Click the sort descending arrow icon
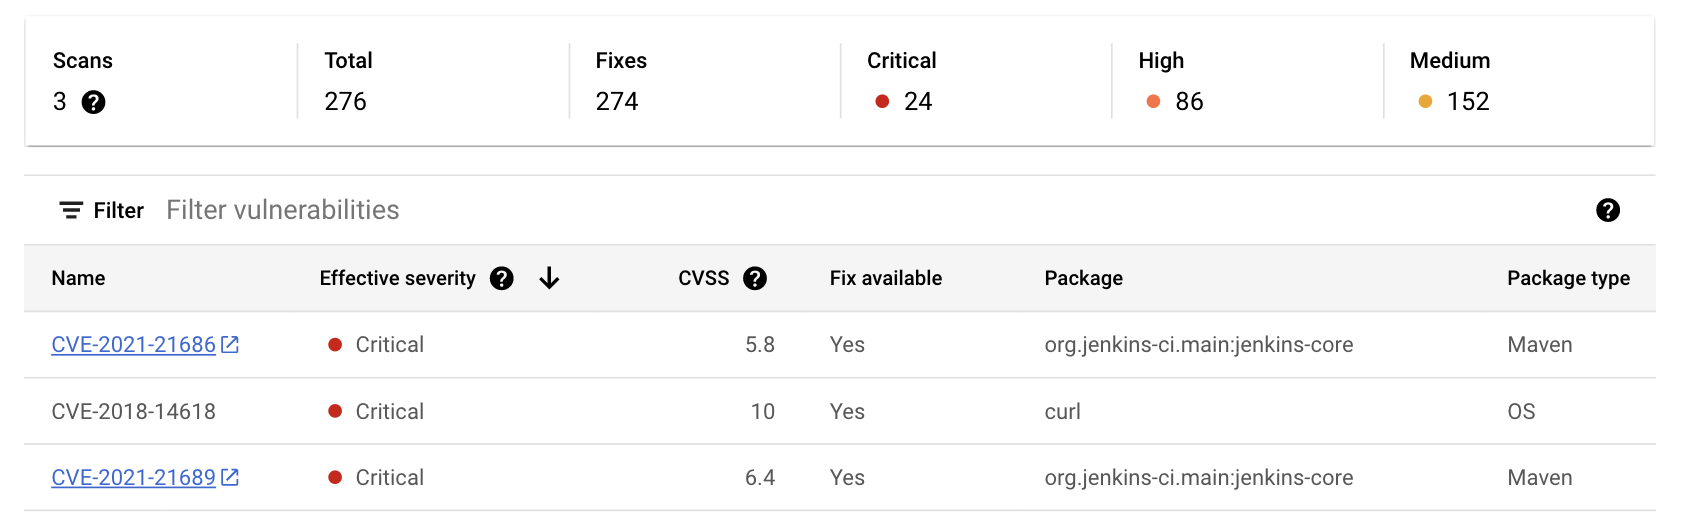Image resolution: width=1688 pixels, height=516 pixels. pyautogui.click(x=549, y=279)
